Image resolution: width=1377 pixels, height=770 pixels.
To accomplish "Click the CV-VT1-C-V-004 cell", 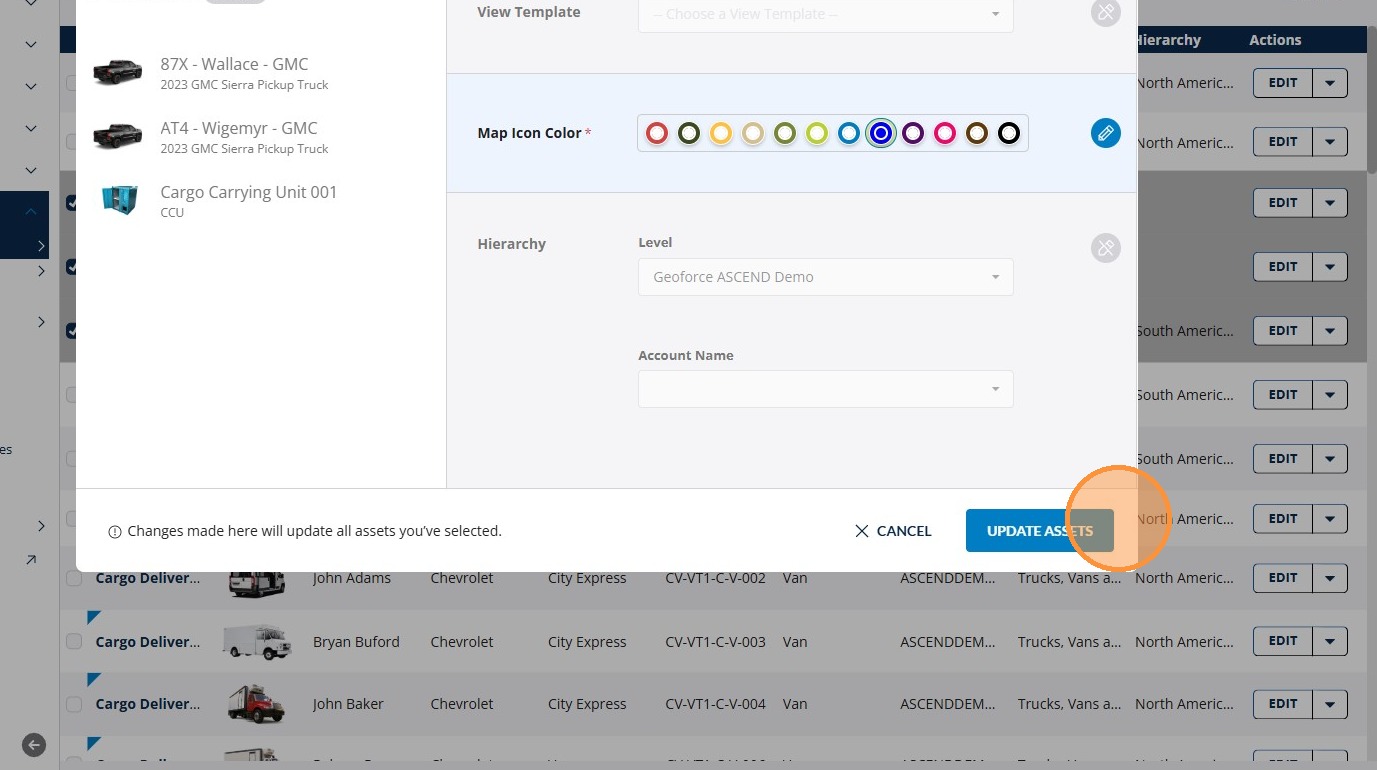I will click(716, 704).
